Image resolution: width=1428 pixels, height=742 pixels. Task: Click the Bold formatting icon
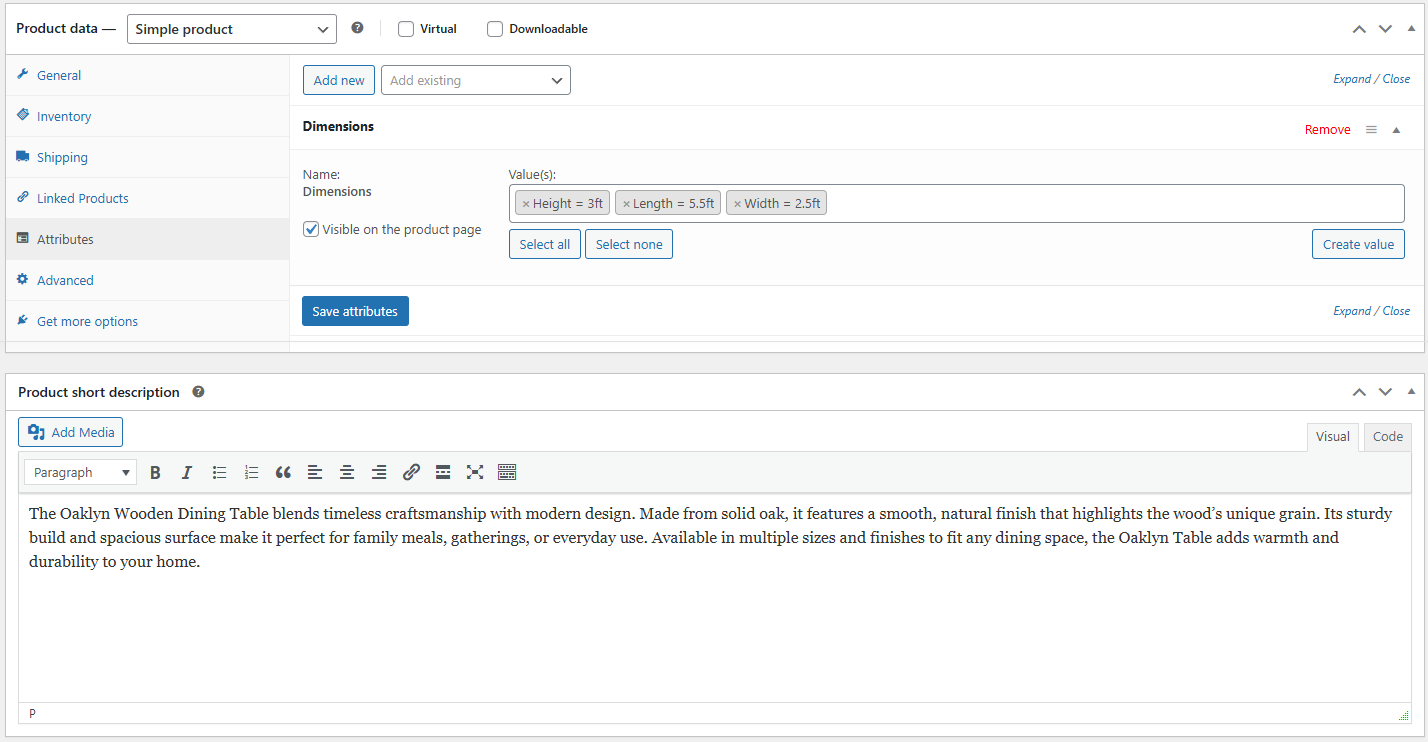pos(155,473)
